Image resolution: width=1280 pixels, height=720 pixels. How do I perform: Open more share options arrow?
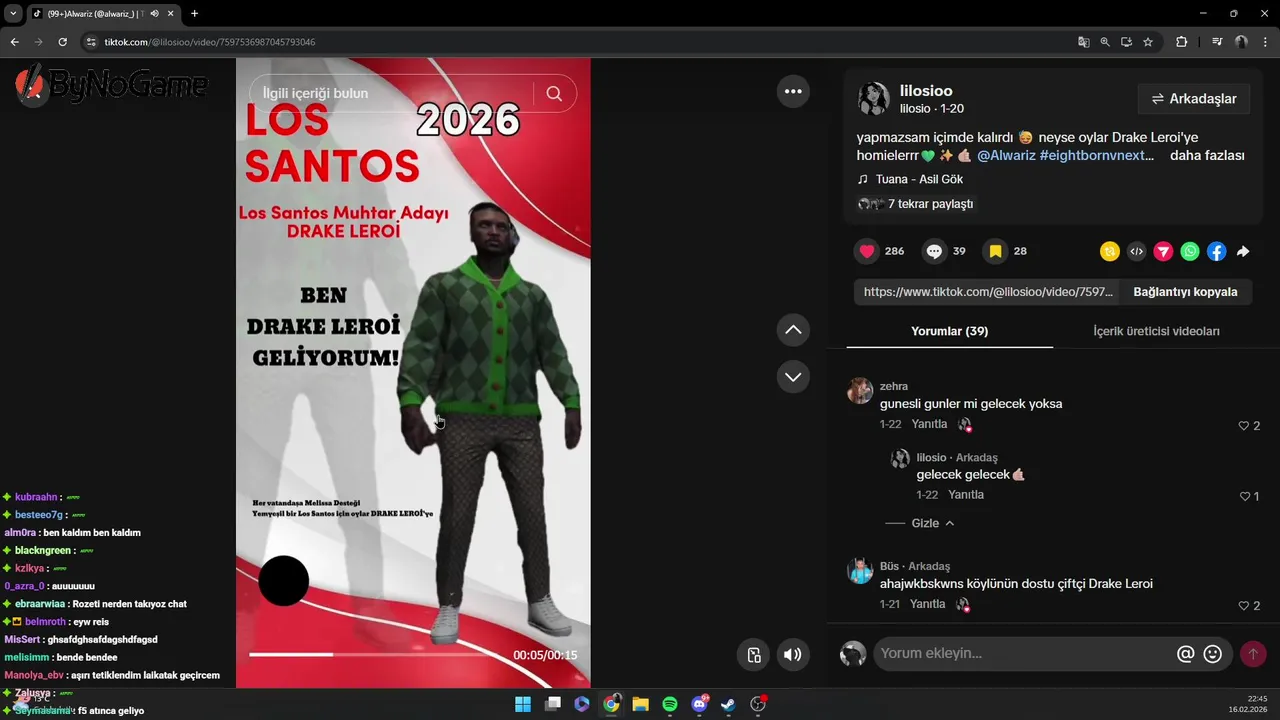point(1243,252)
